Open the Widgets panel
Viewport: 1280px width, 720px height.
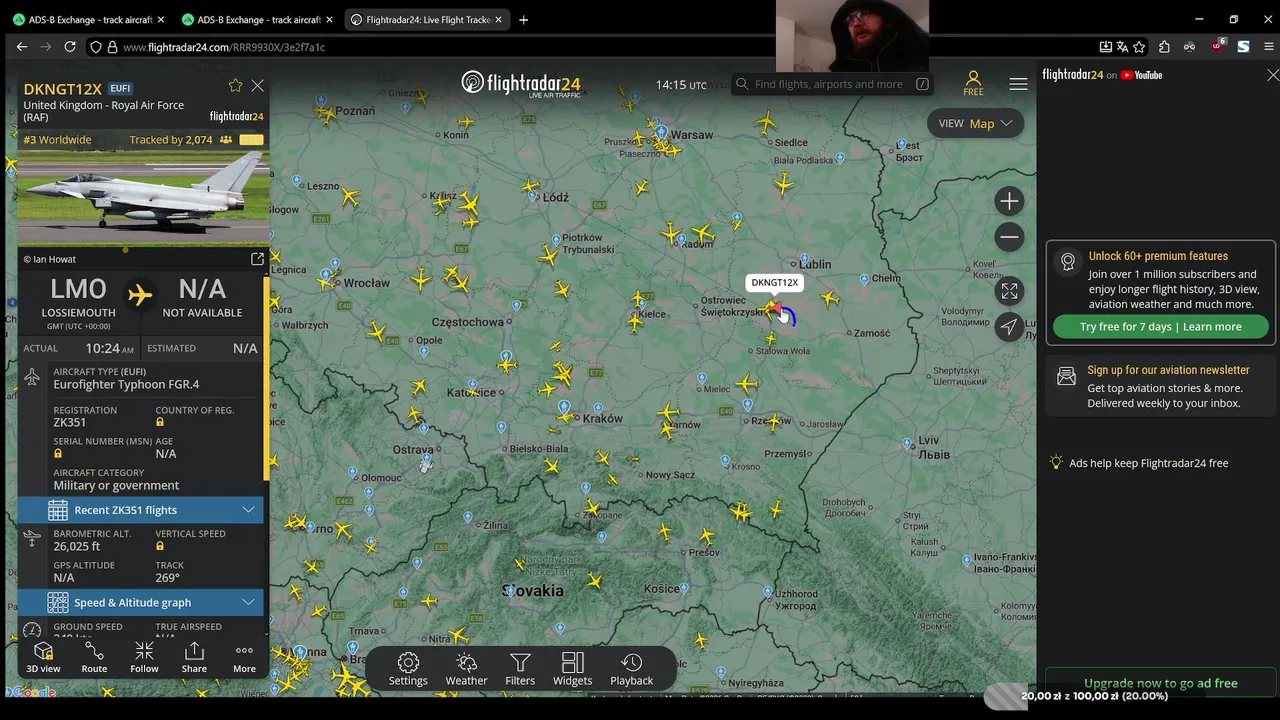572,669
